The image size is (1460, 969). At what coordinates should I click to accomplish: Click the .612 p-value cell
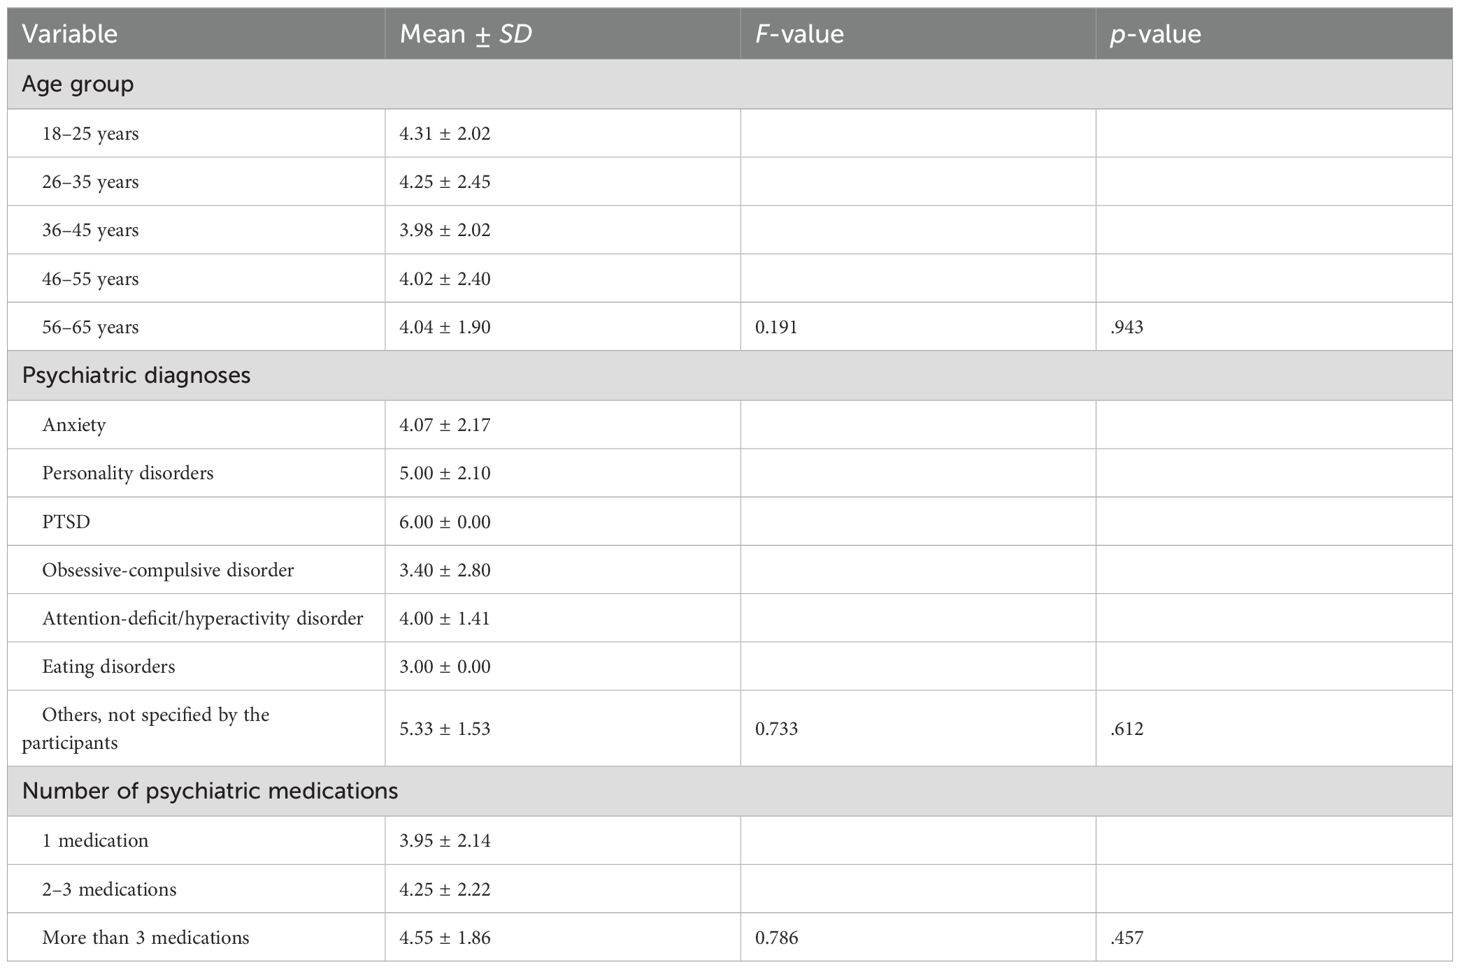pos(1126,729)
